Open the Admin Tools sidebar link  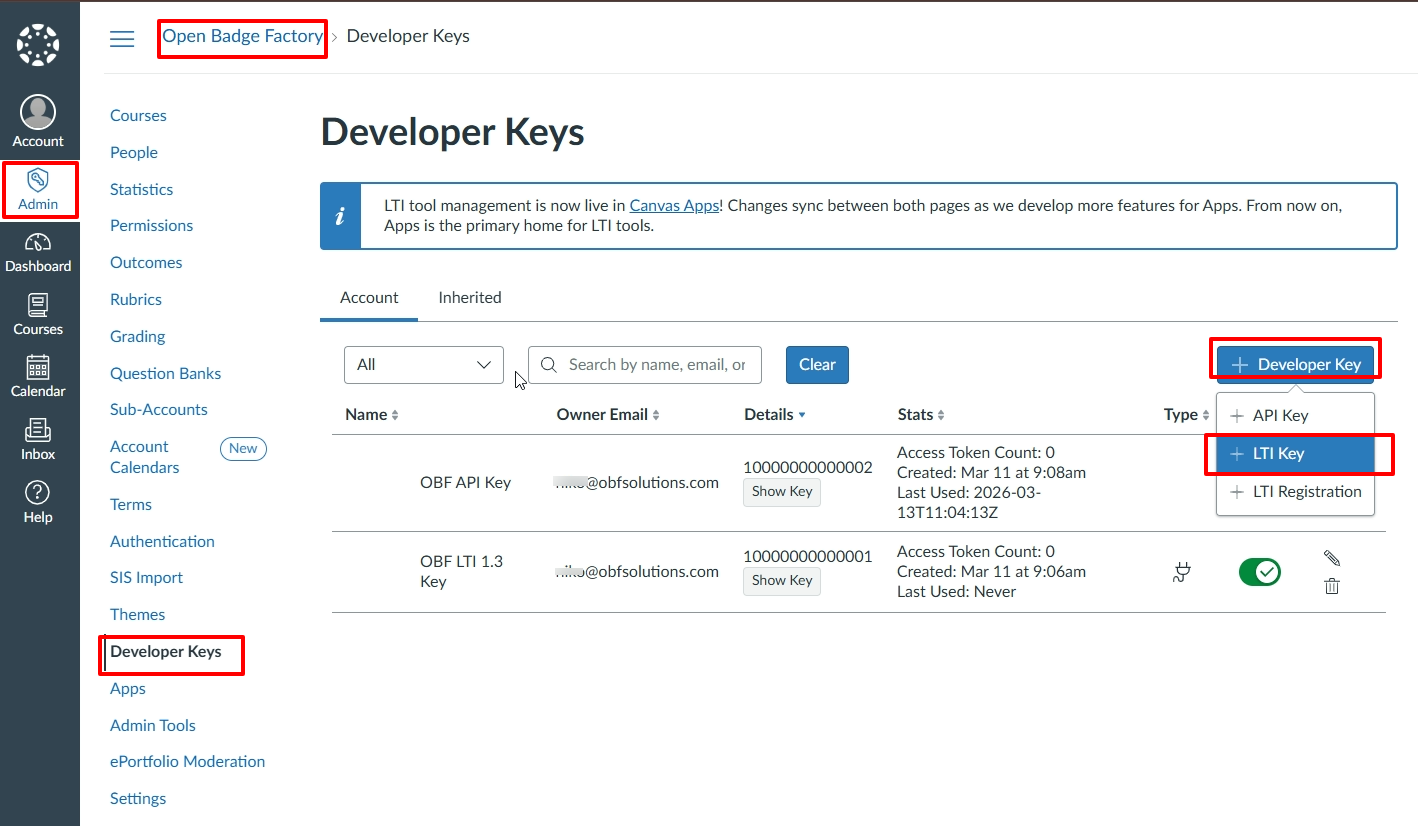[153, 726]
